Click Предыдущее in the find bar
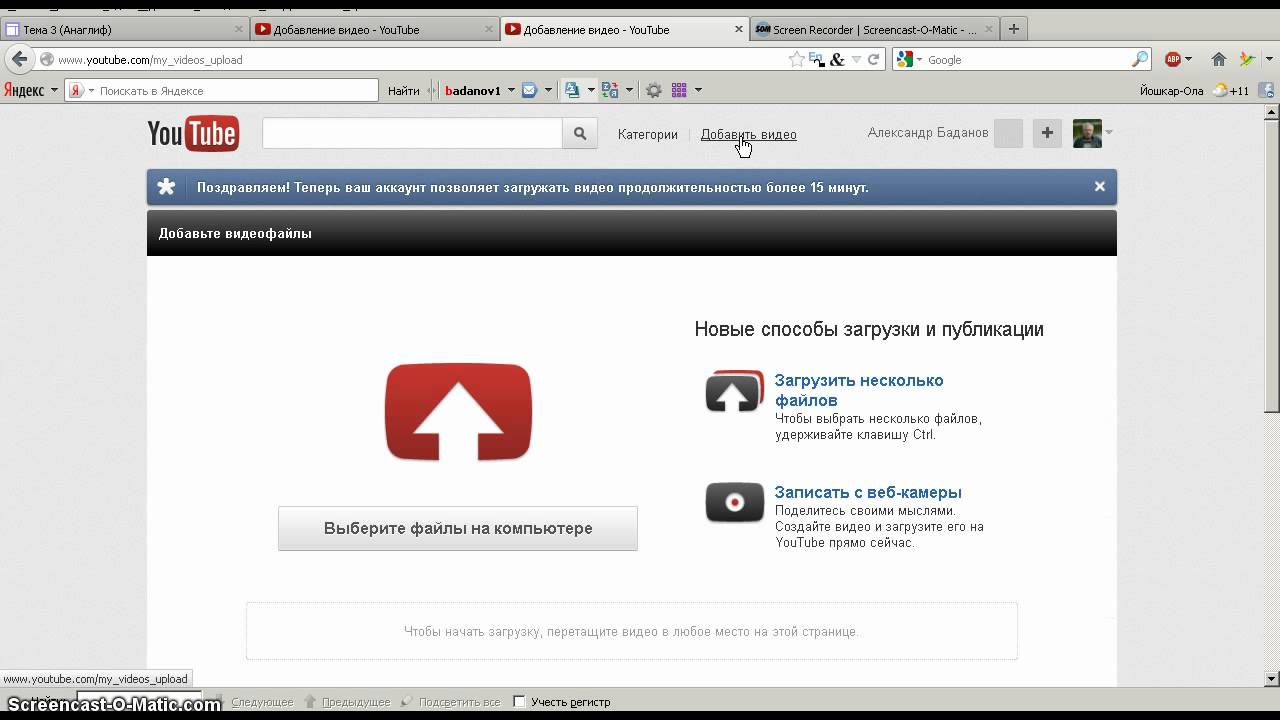The width and height of the screenshot is (1280, 720). point(355,702)
